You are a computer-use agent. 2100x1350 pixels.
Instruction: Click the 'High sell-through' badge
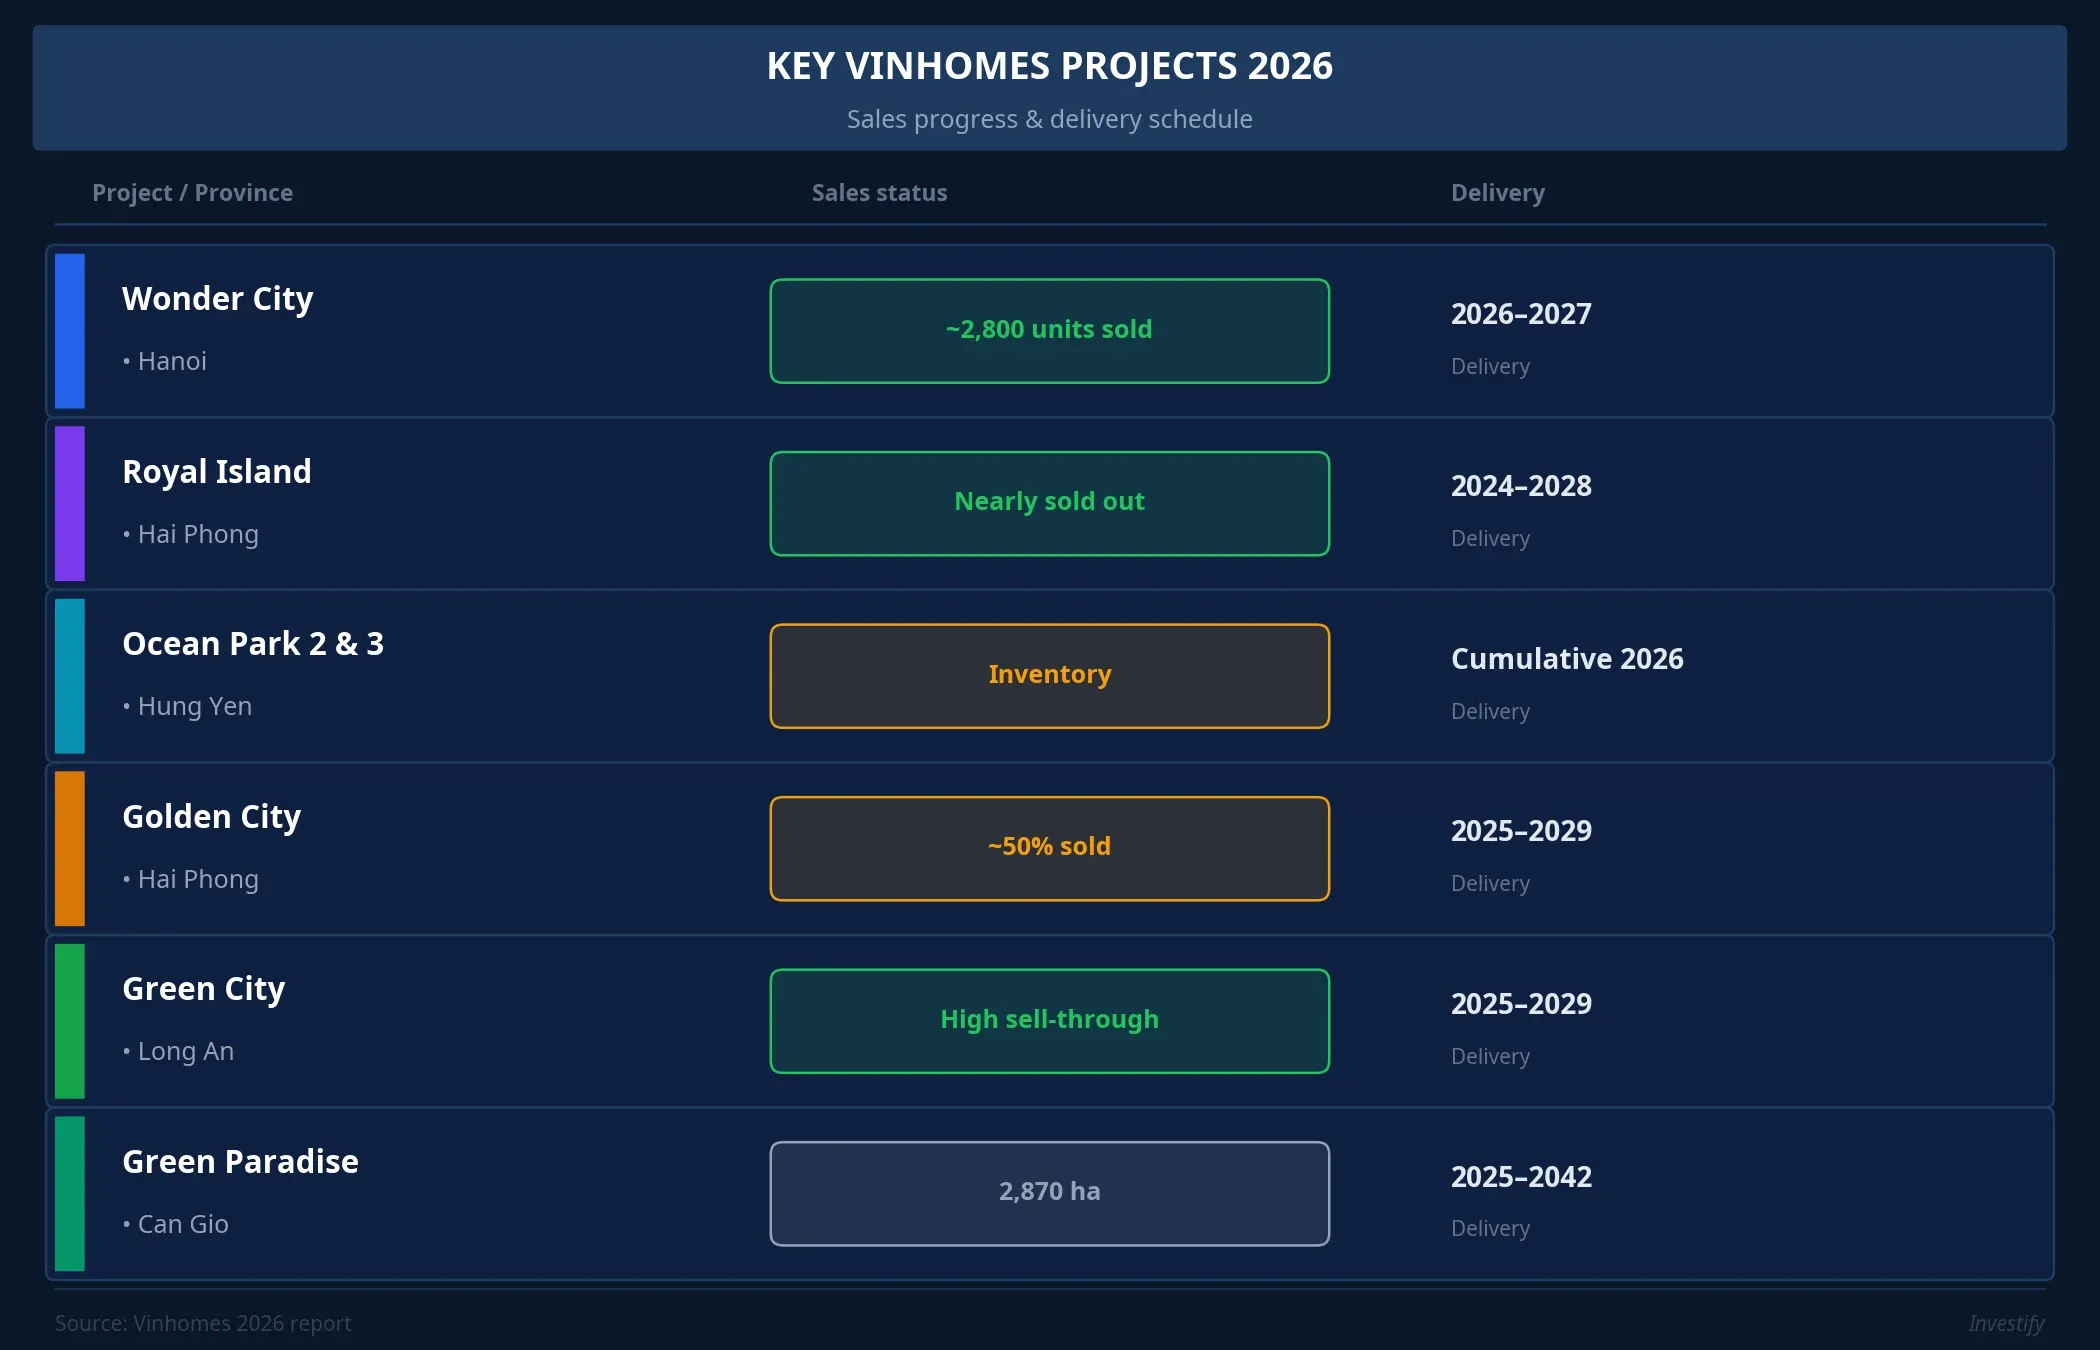[1049, 1020]
